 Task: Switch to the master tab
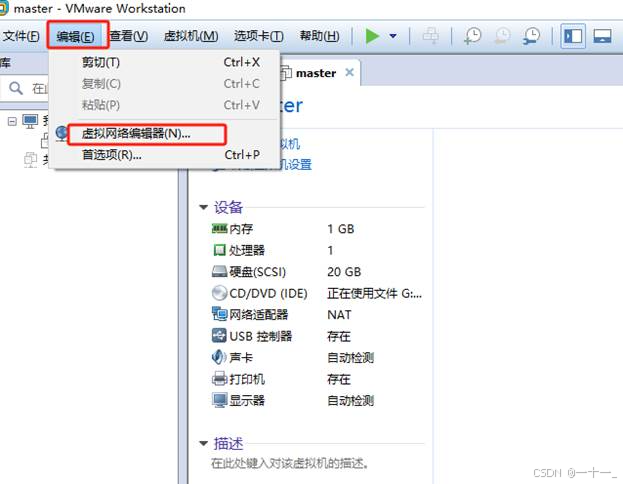[316, 73]
